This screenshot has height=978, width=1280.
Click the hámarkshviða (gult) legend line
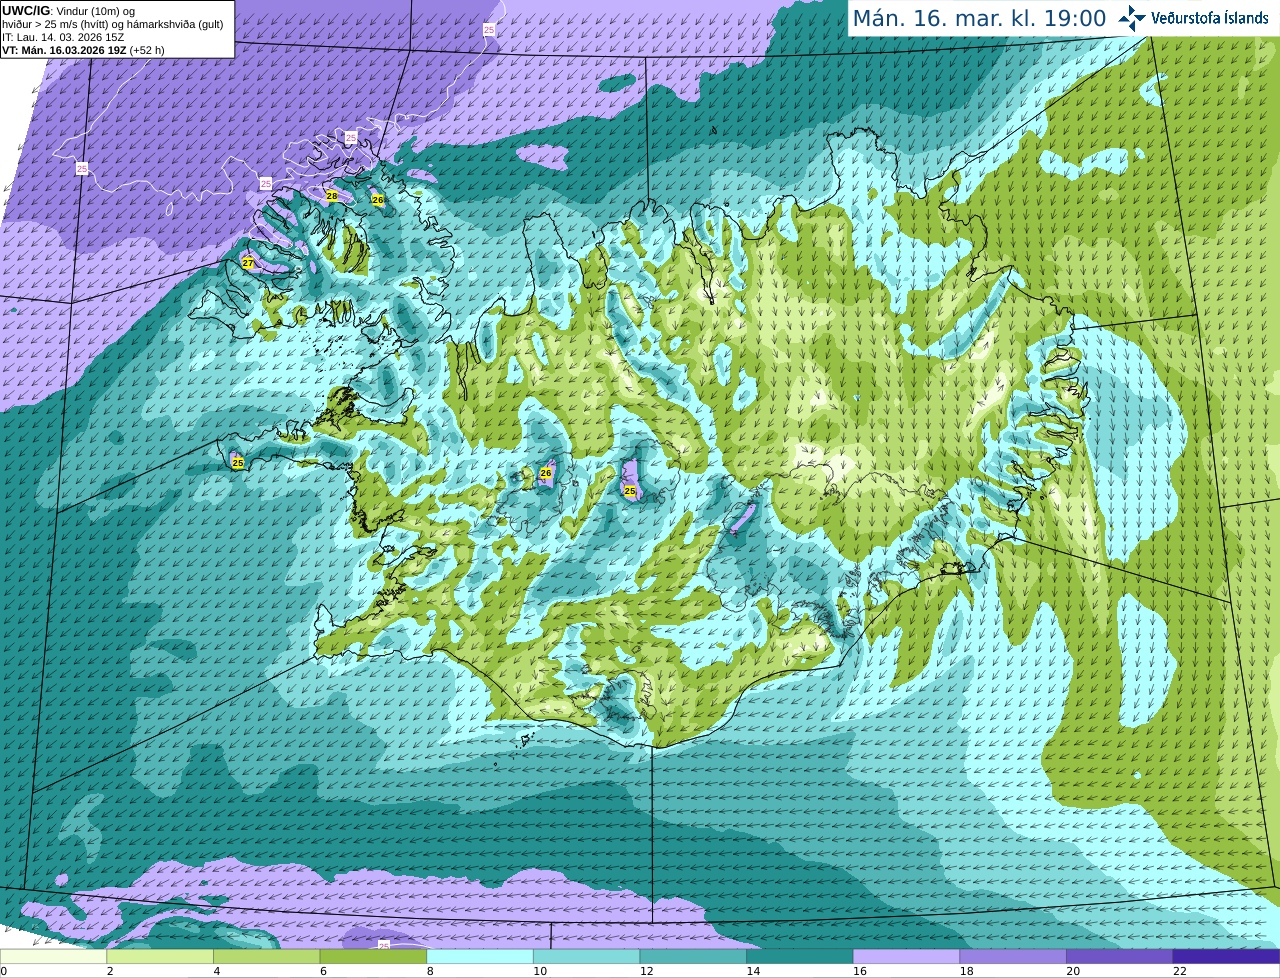112,24
